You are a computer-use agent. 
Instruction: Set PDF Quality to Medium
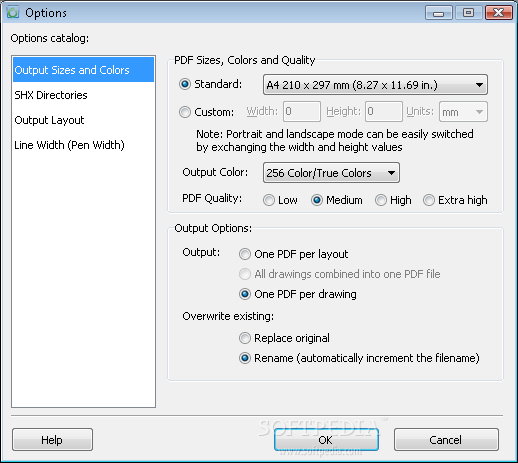[317, 200]
